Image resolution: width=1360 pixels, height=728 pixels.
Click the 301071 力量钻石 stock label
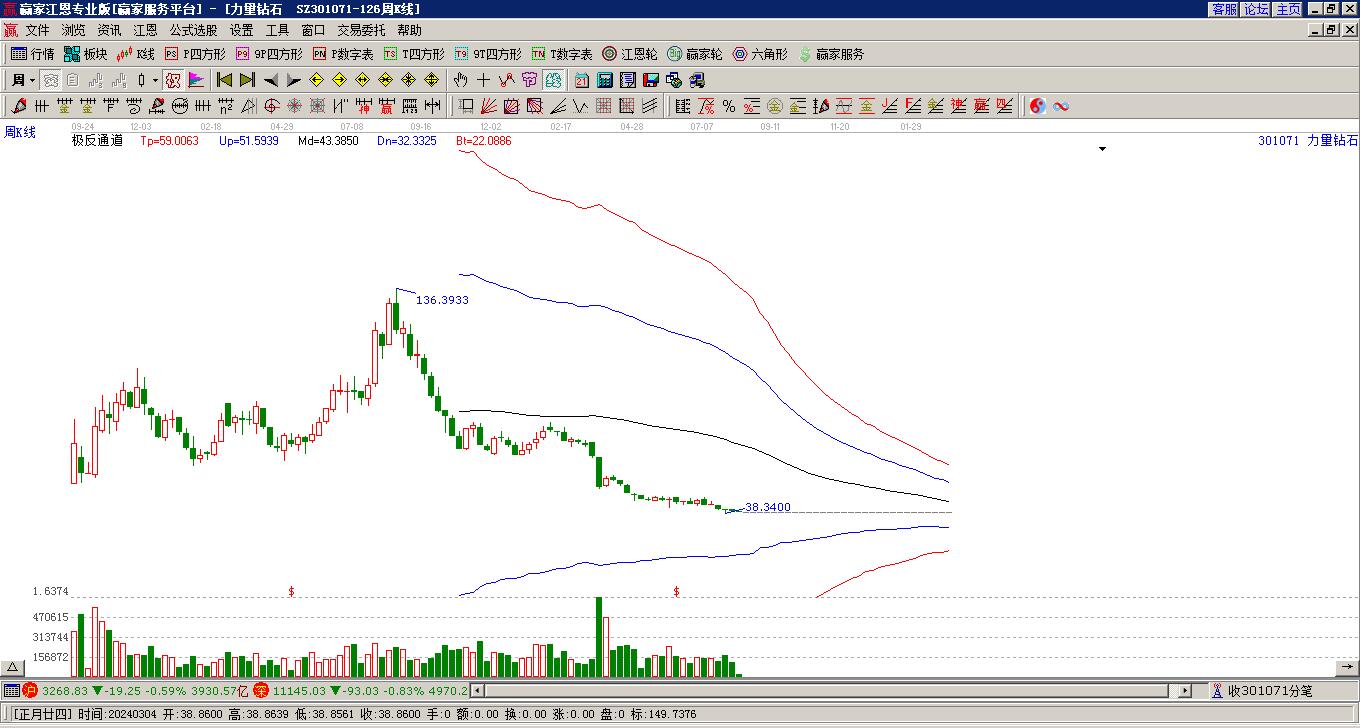coord(1308,141)
